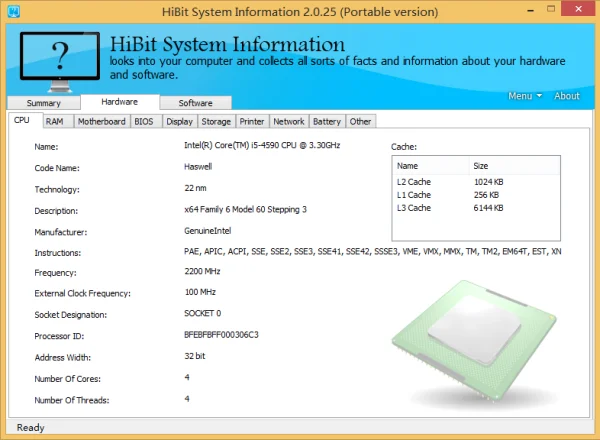Open the BIOS sub-tab

tap(144, 122)
